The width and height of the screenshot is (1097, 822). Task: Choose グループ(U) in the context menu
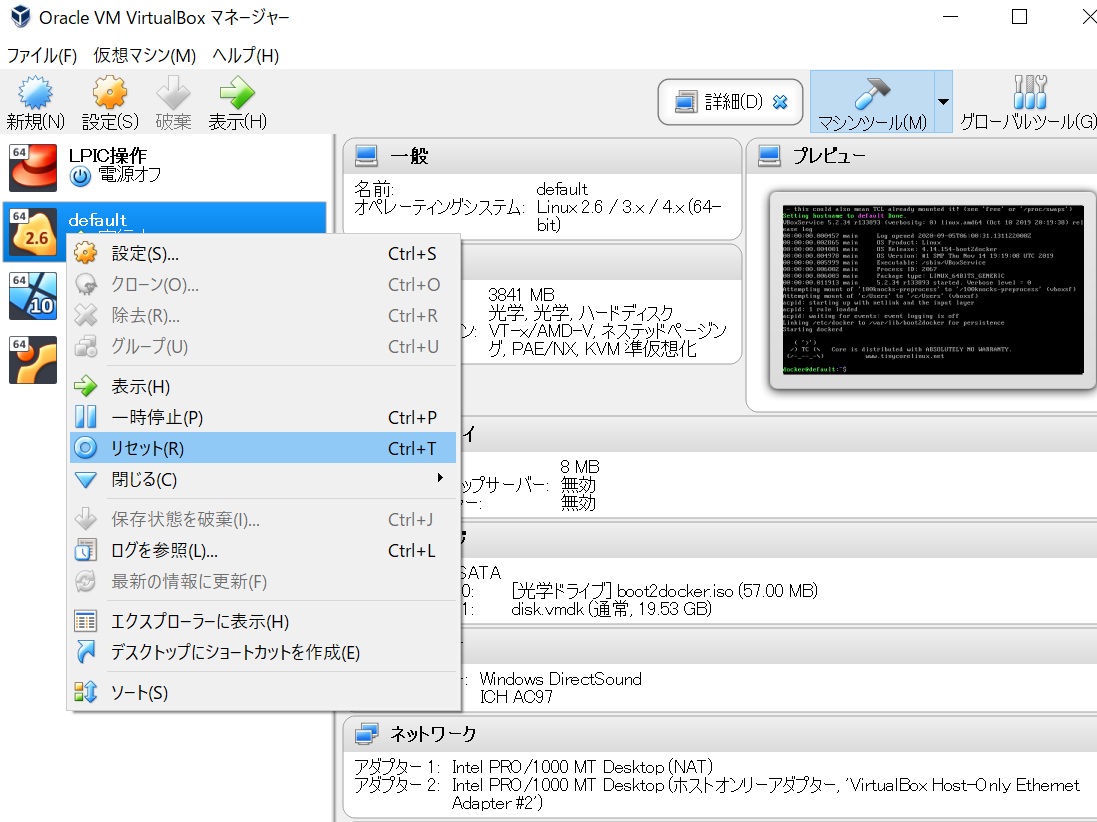(x=263, y=346)
